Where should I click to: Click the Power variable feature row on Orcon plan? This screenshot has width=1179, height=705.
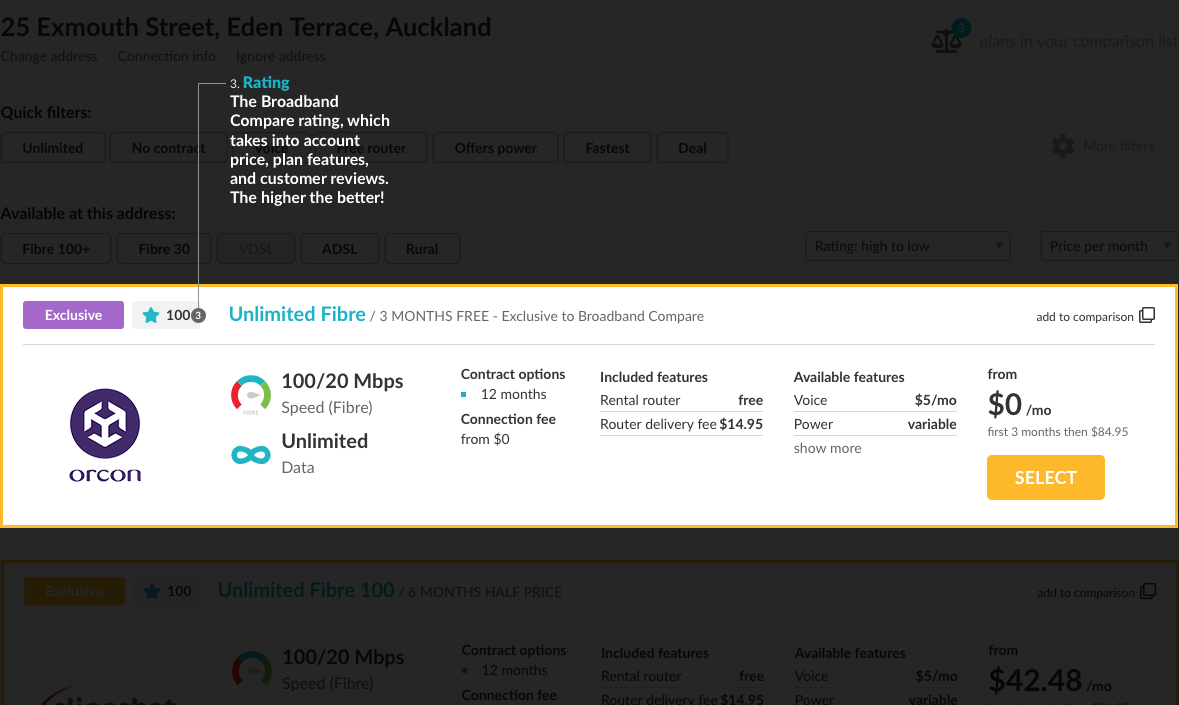pyautogui.click(x=874, y=424)
